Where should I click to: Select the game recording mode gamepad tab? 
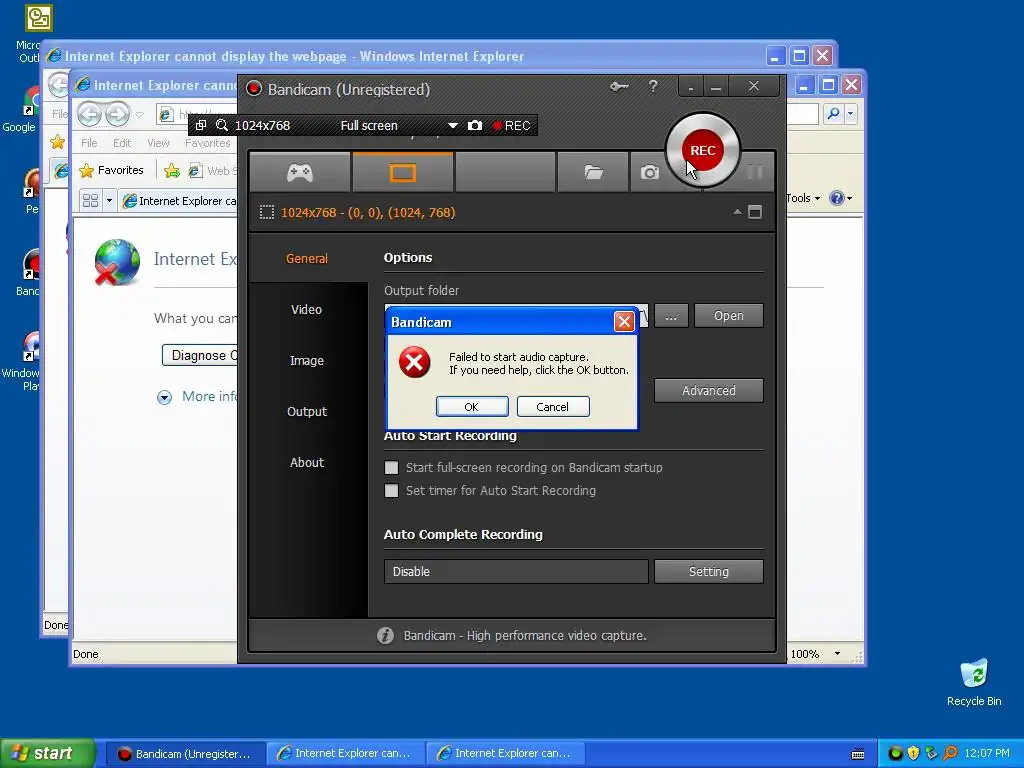[300, 172]
